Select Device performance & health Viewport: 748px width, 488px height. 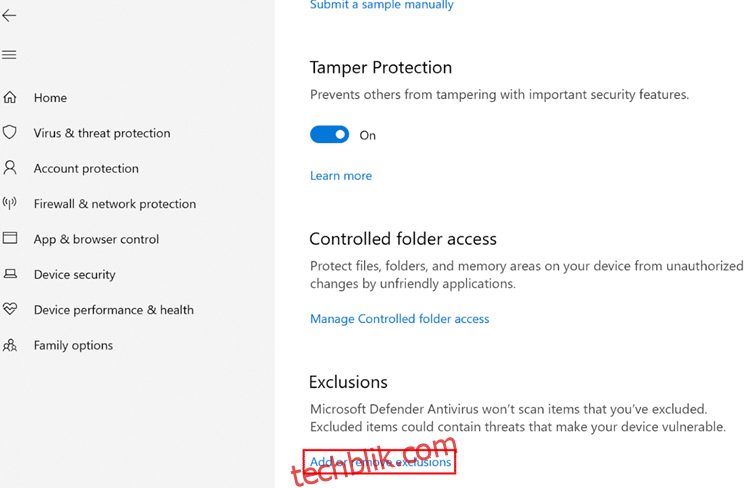click(114, 310)
